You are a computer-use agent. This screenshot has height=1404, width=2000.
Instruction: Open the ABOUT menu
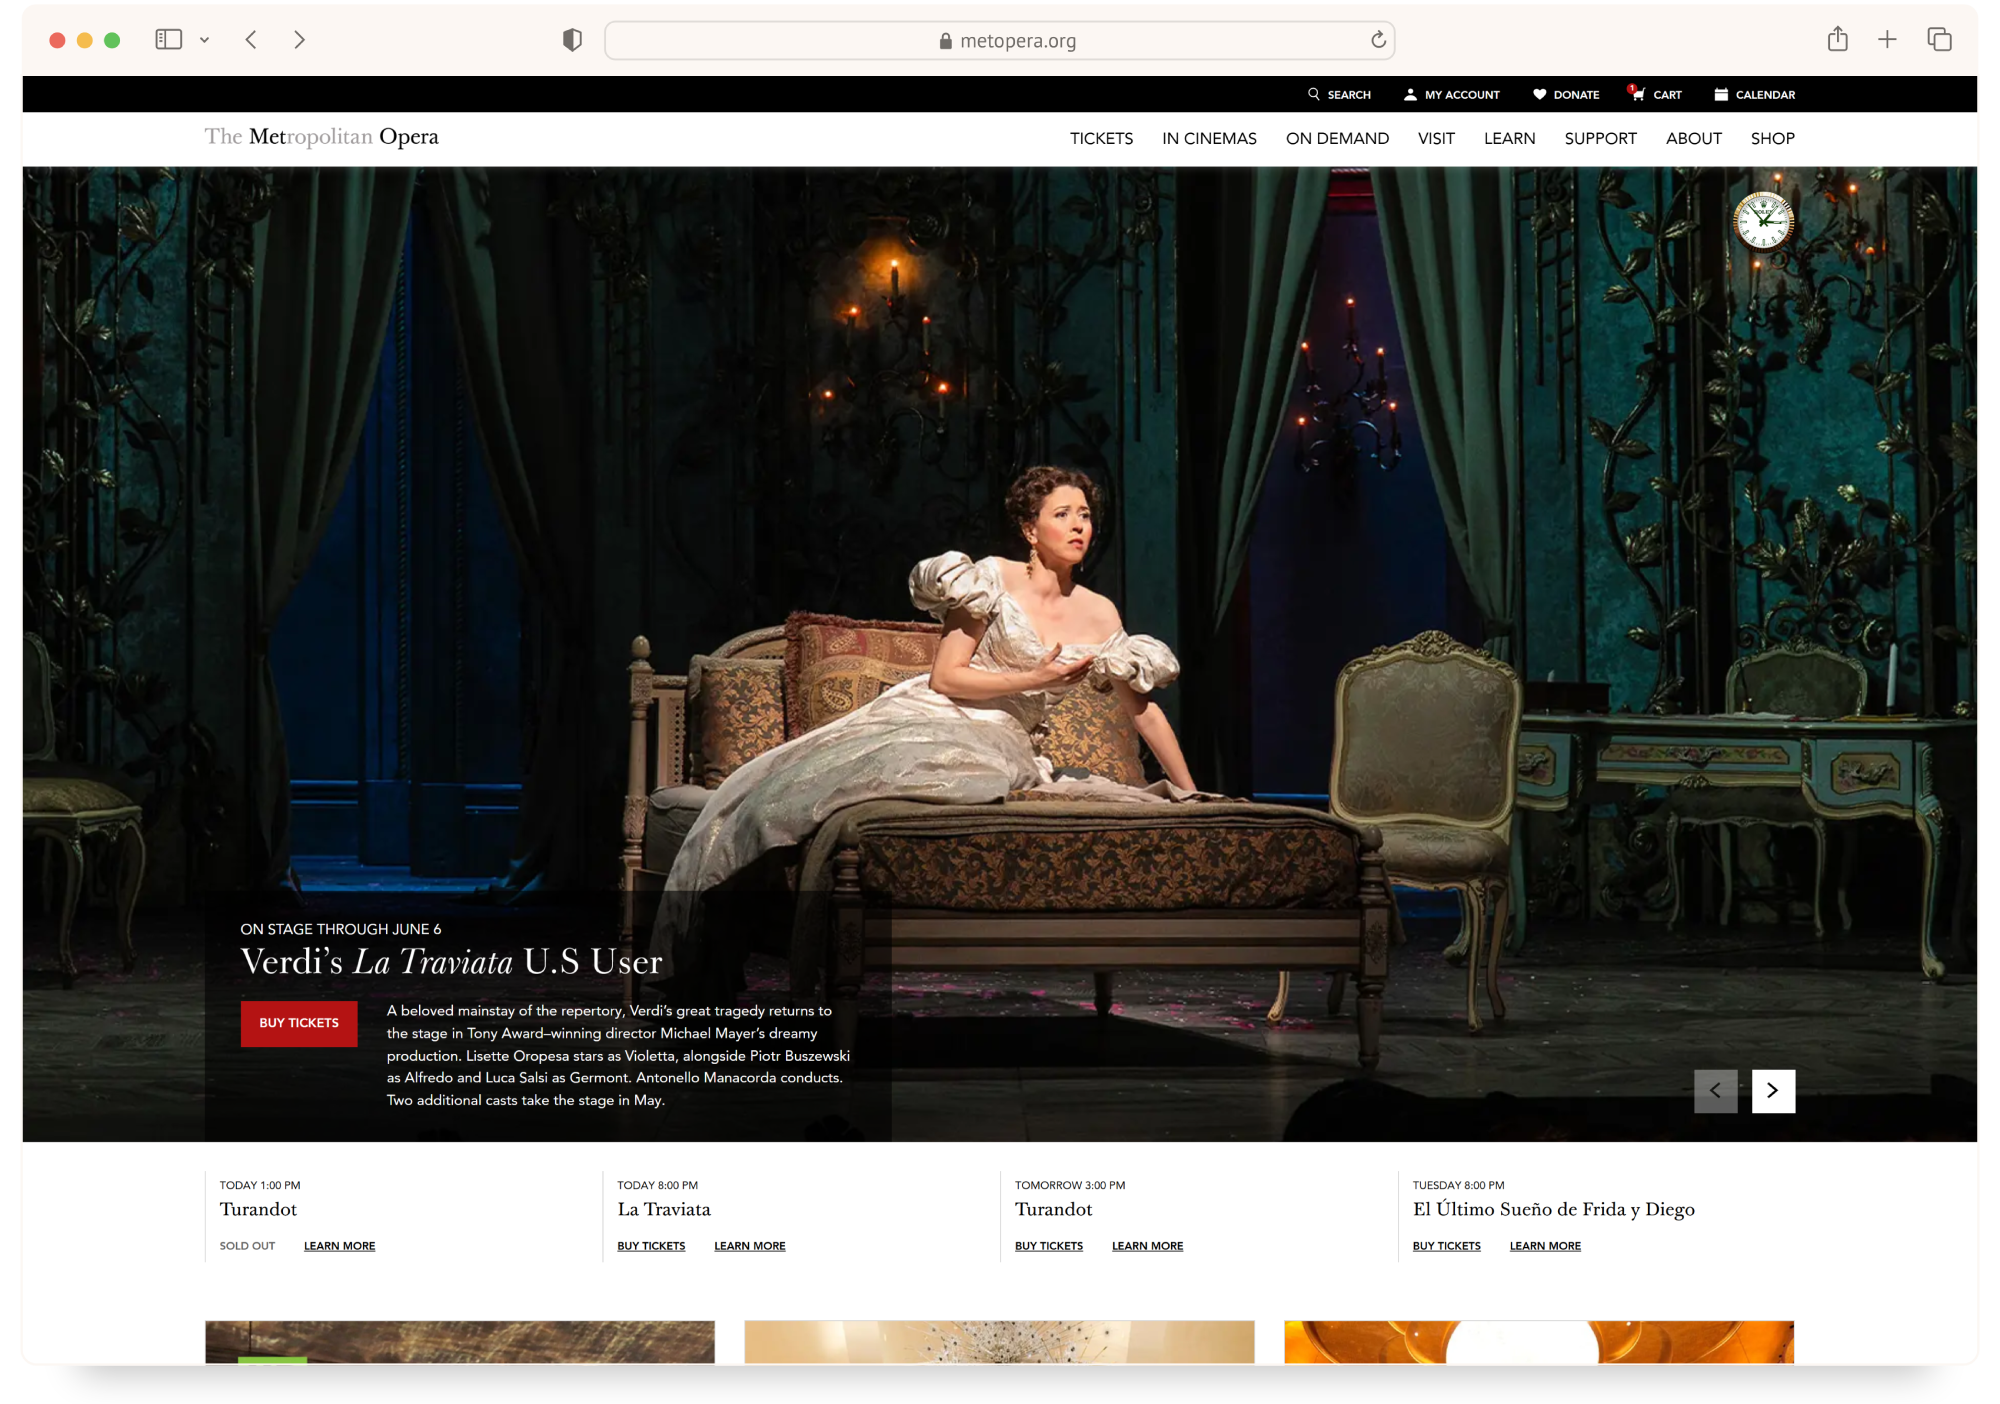(x=1693, y=139)
